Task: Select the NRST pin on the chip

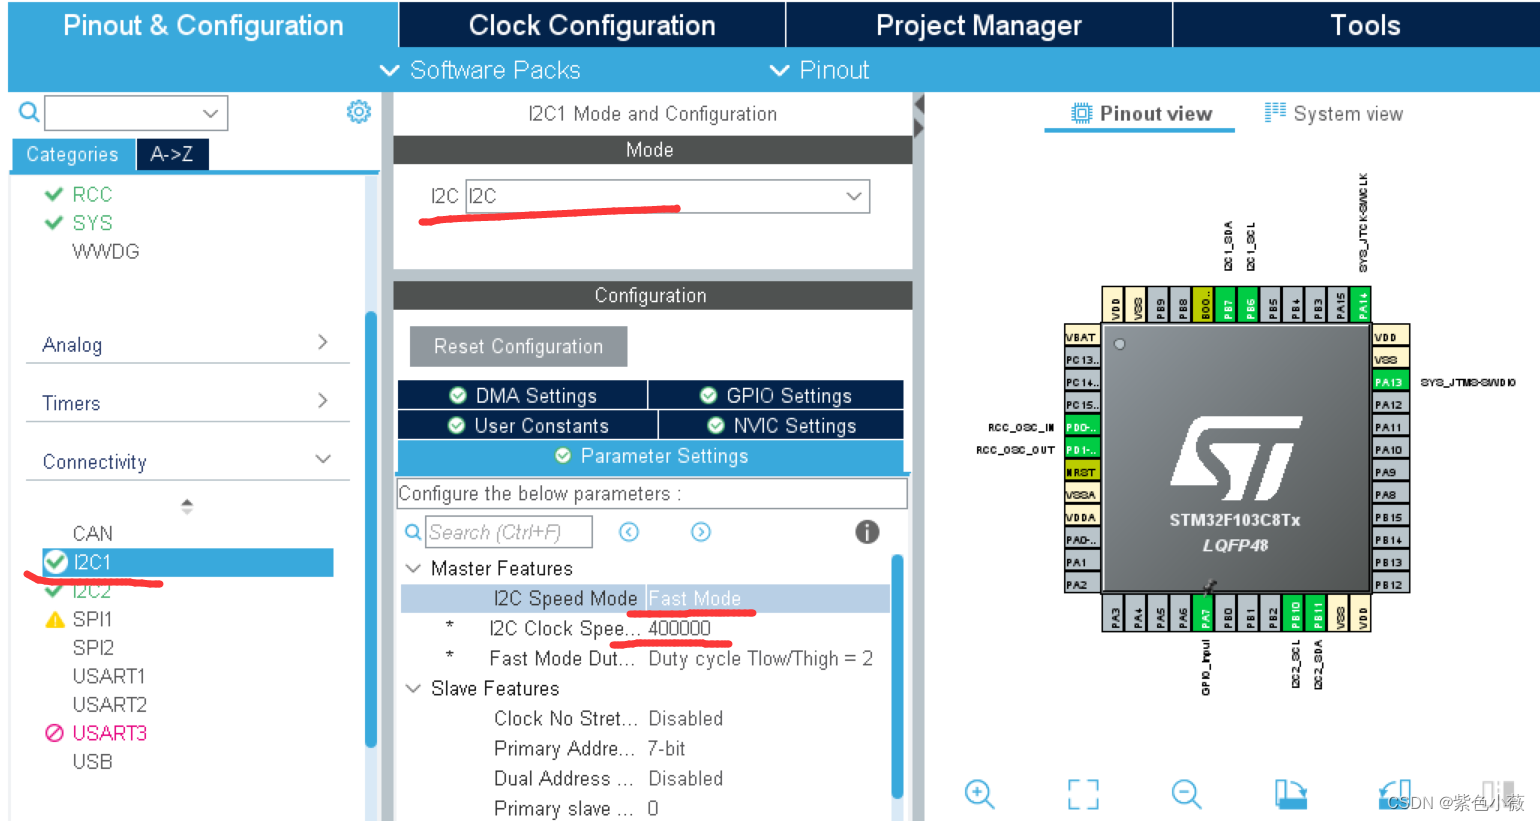Action: point(1082,472)
